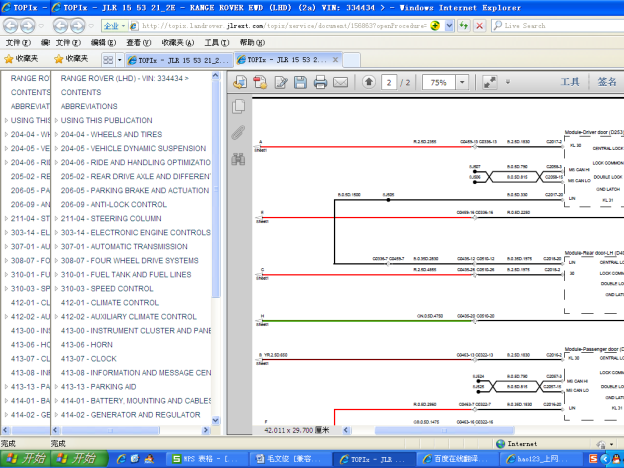Image resolution: width=624 pixels, height=468 pixels.
Task: Go to previous page with the up arrow
Action: 369,82
